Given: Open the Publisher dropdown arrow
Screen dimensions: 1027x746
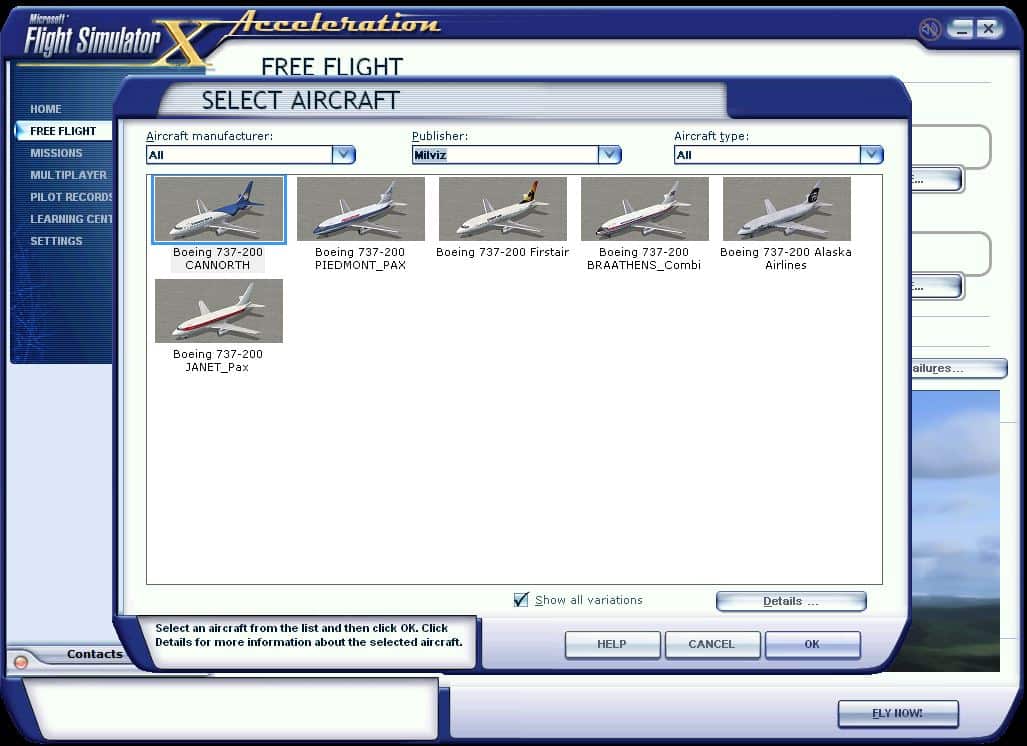Looking at the screenshot, I should (x=610, y=154).
